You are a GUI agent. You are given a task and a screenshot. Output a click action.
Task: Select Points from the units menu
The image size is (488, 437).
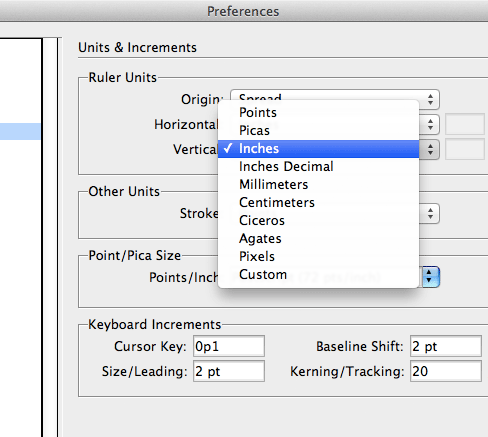pyautogui.click(x=318, y=113)
